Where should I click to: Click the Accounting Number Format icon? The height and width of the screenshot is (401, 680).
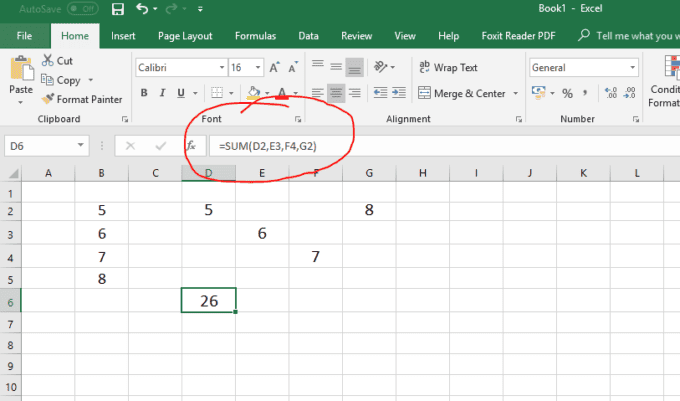click(538, 93)
